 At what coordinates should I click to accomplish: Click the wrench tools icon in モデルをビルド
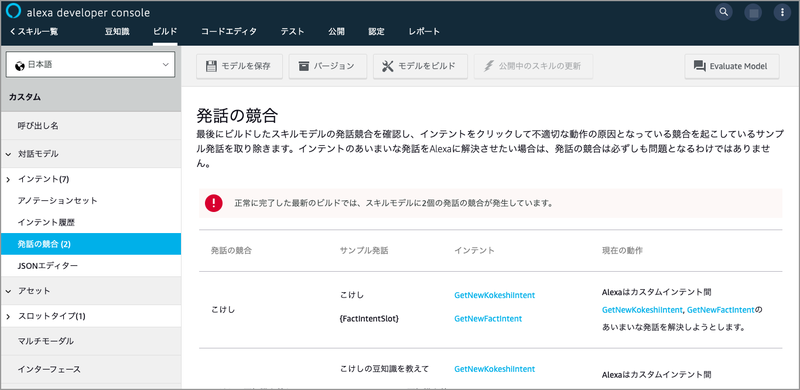click(x=388, y=66)
